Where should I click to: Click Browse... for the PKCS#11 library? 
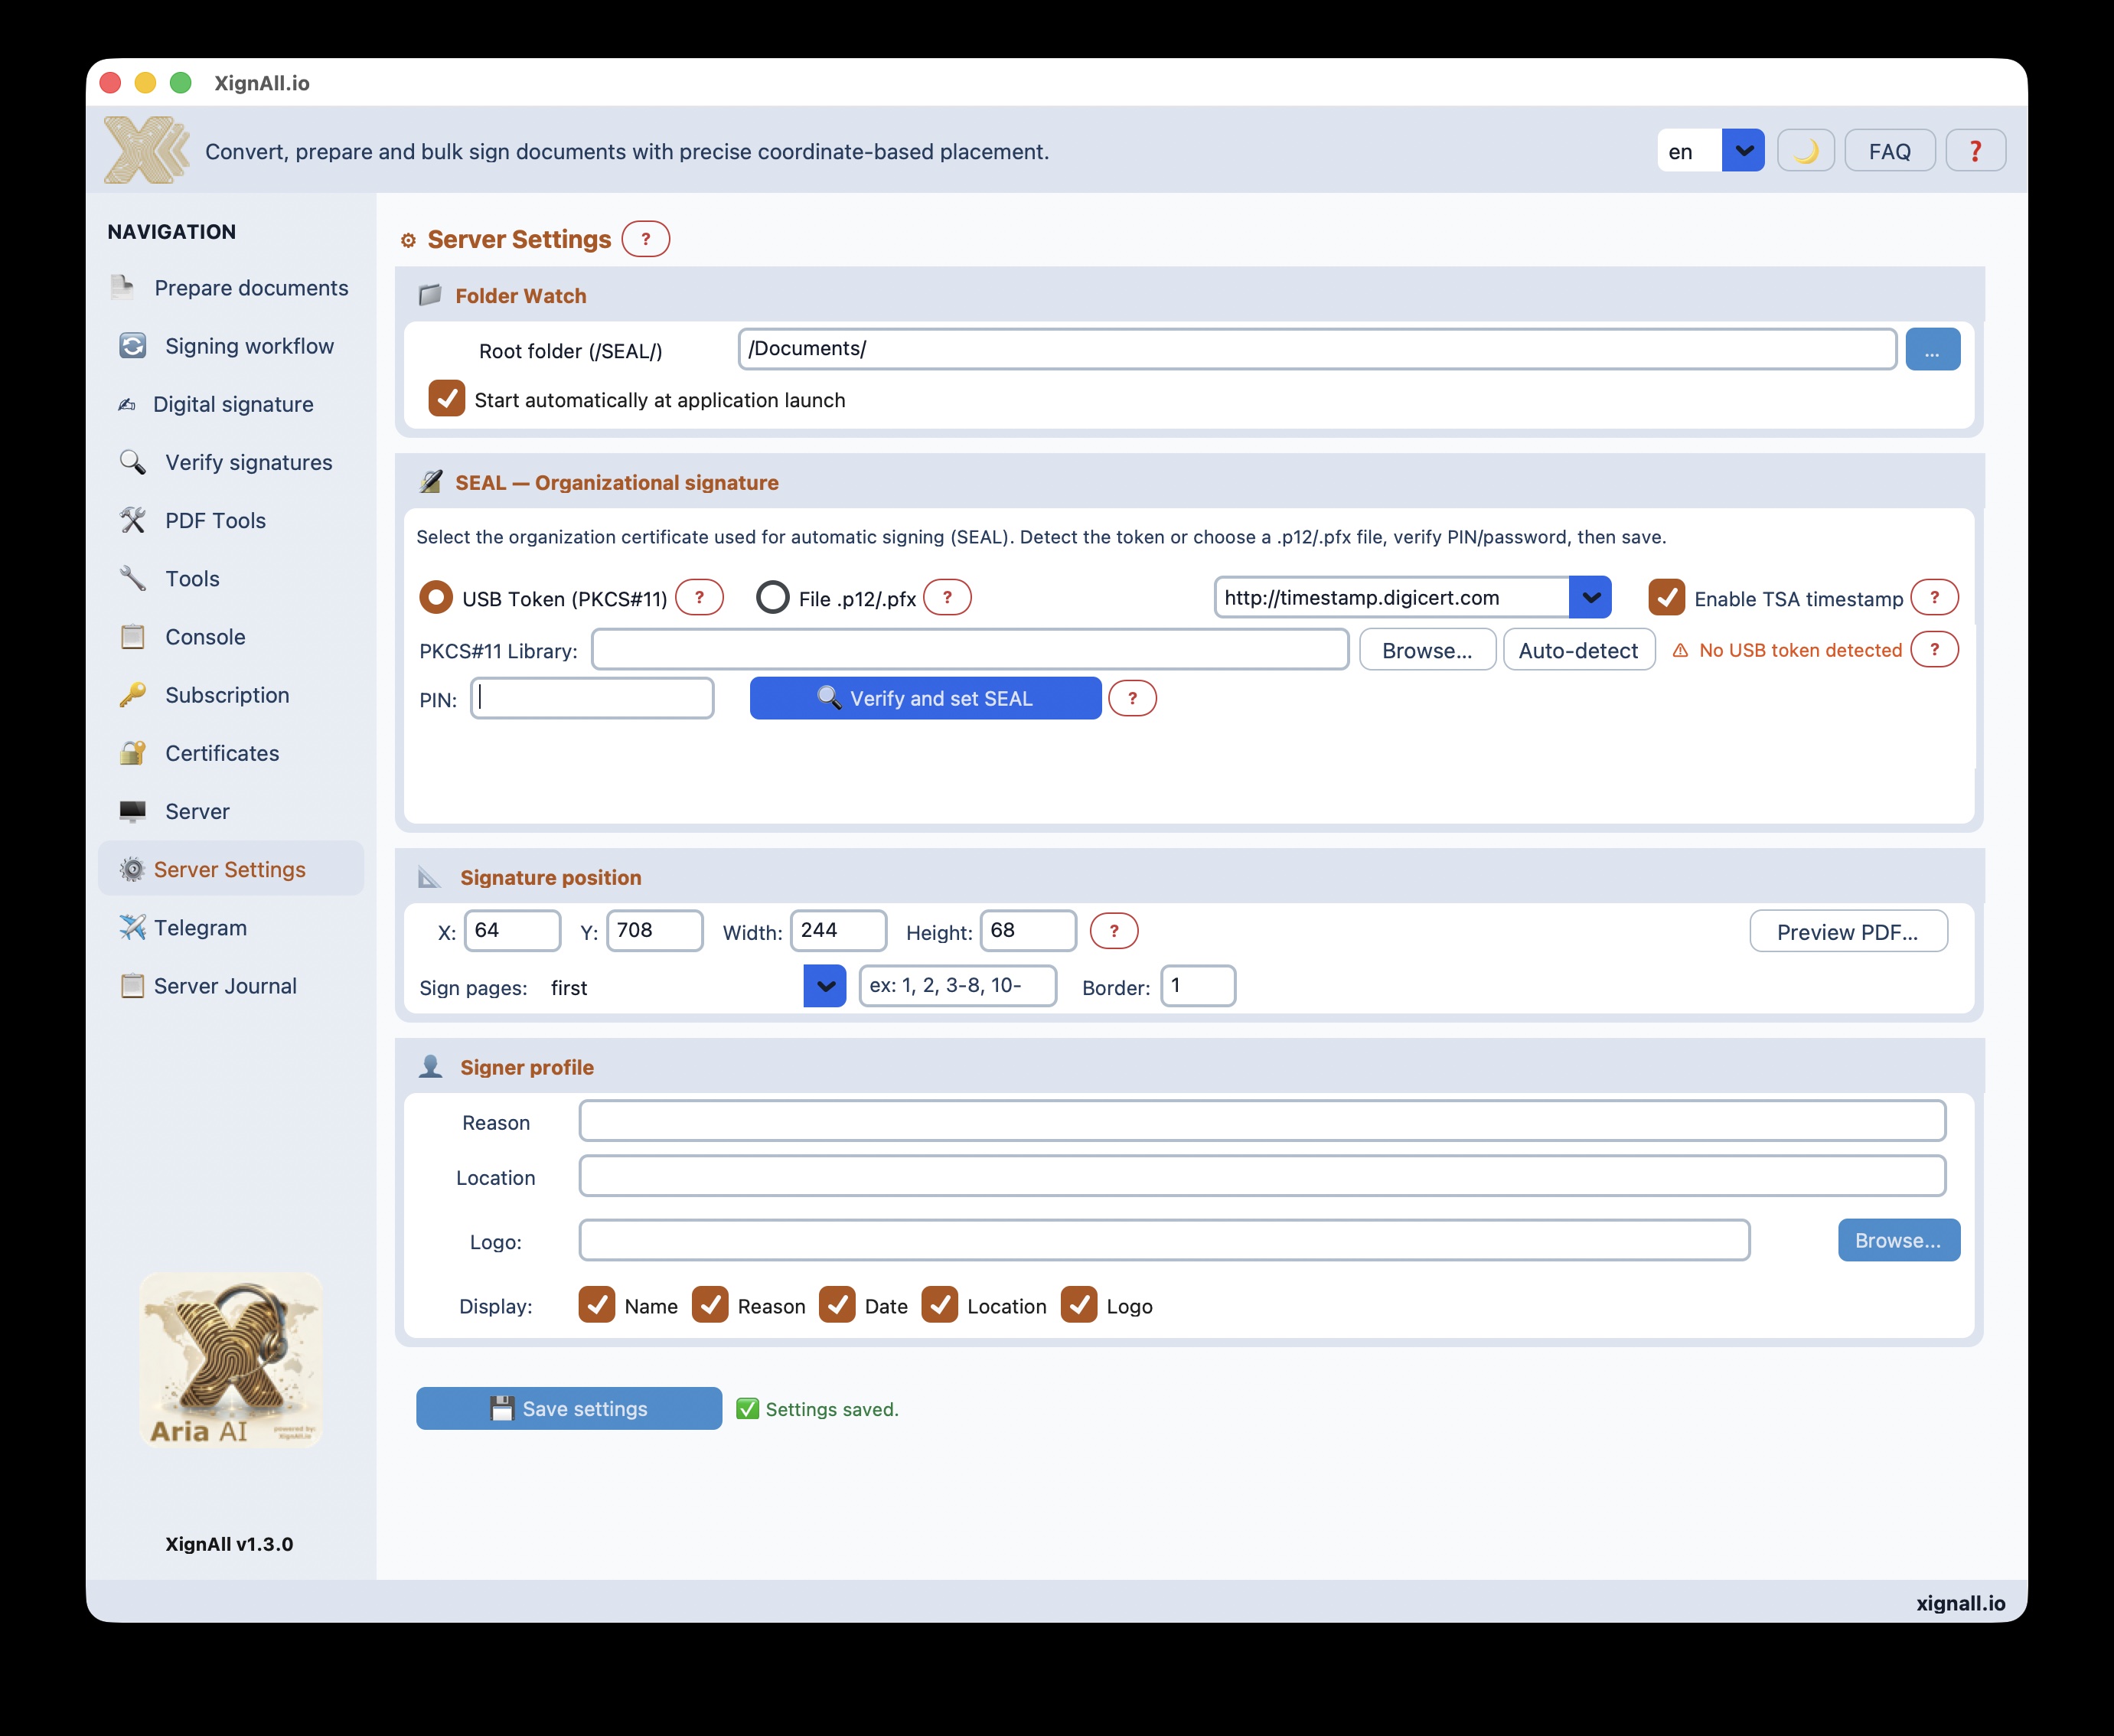click(1427, 650)
